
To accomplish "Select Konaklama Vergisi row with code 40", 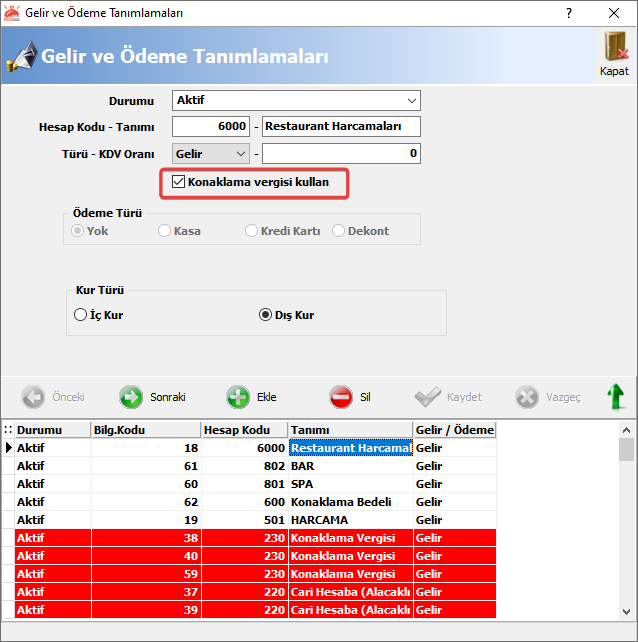I will [x=256, y=556].
